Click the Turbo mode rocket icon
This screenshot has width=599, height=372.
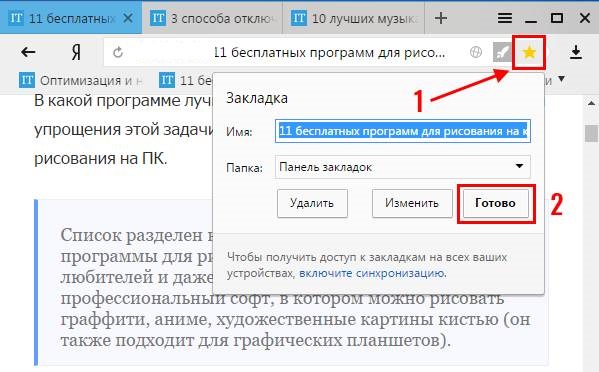pyautogui.click(x=502, y=52)
